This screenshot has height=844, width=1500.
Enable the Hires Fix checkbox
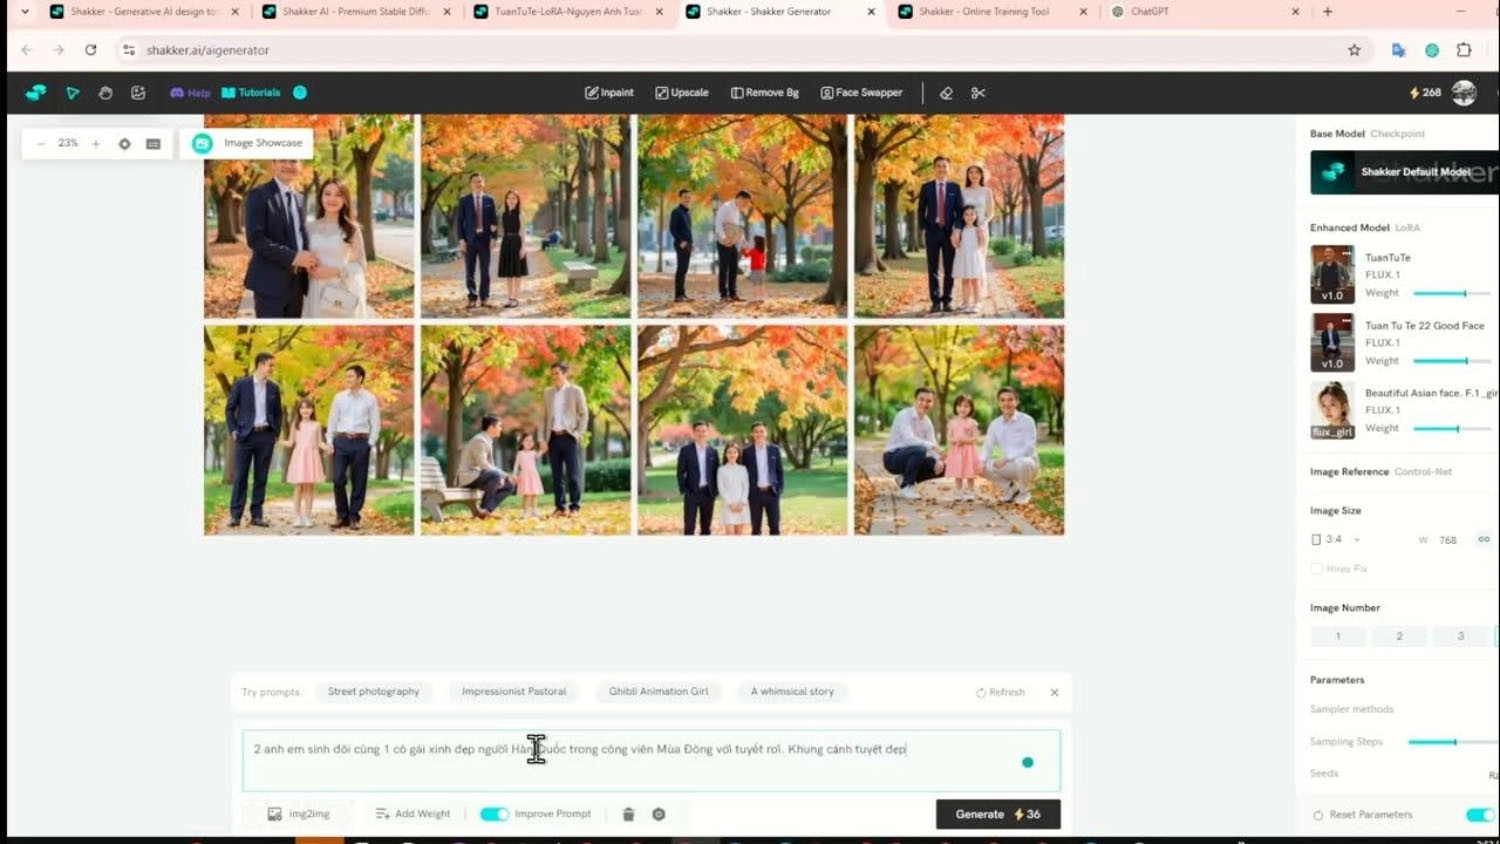tap(1316, 568)
